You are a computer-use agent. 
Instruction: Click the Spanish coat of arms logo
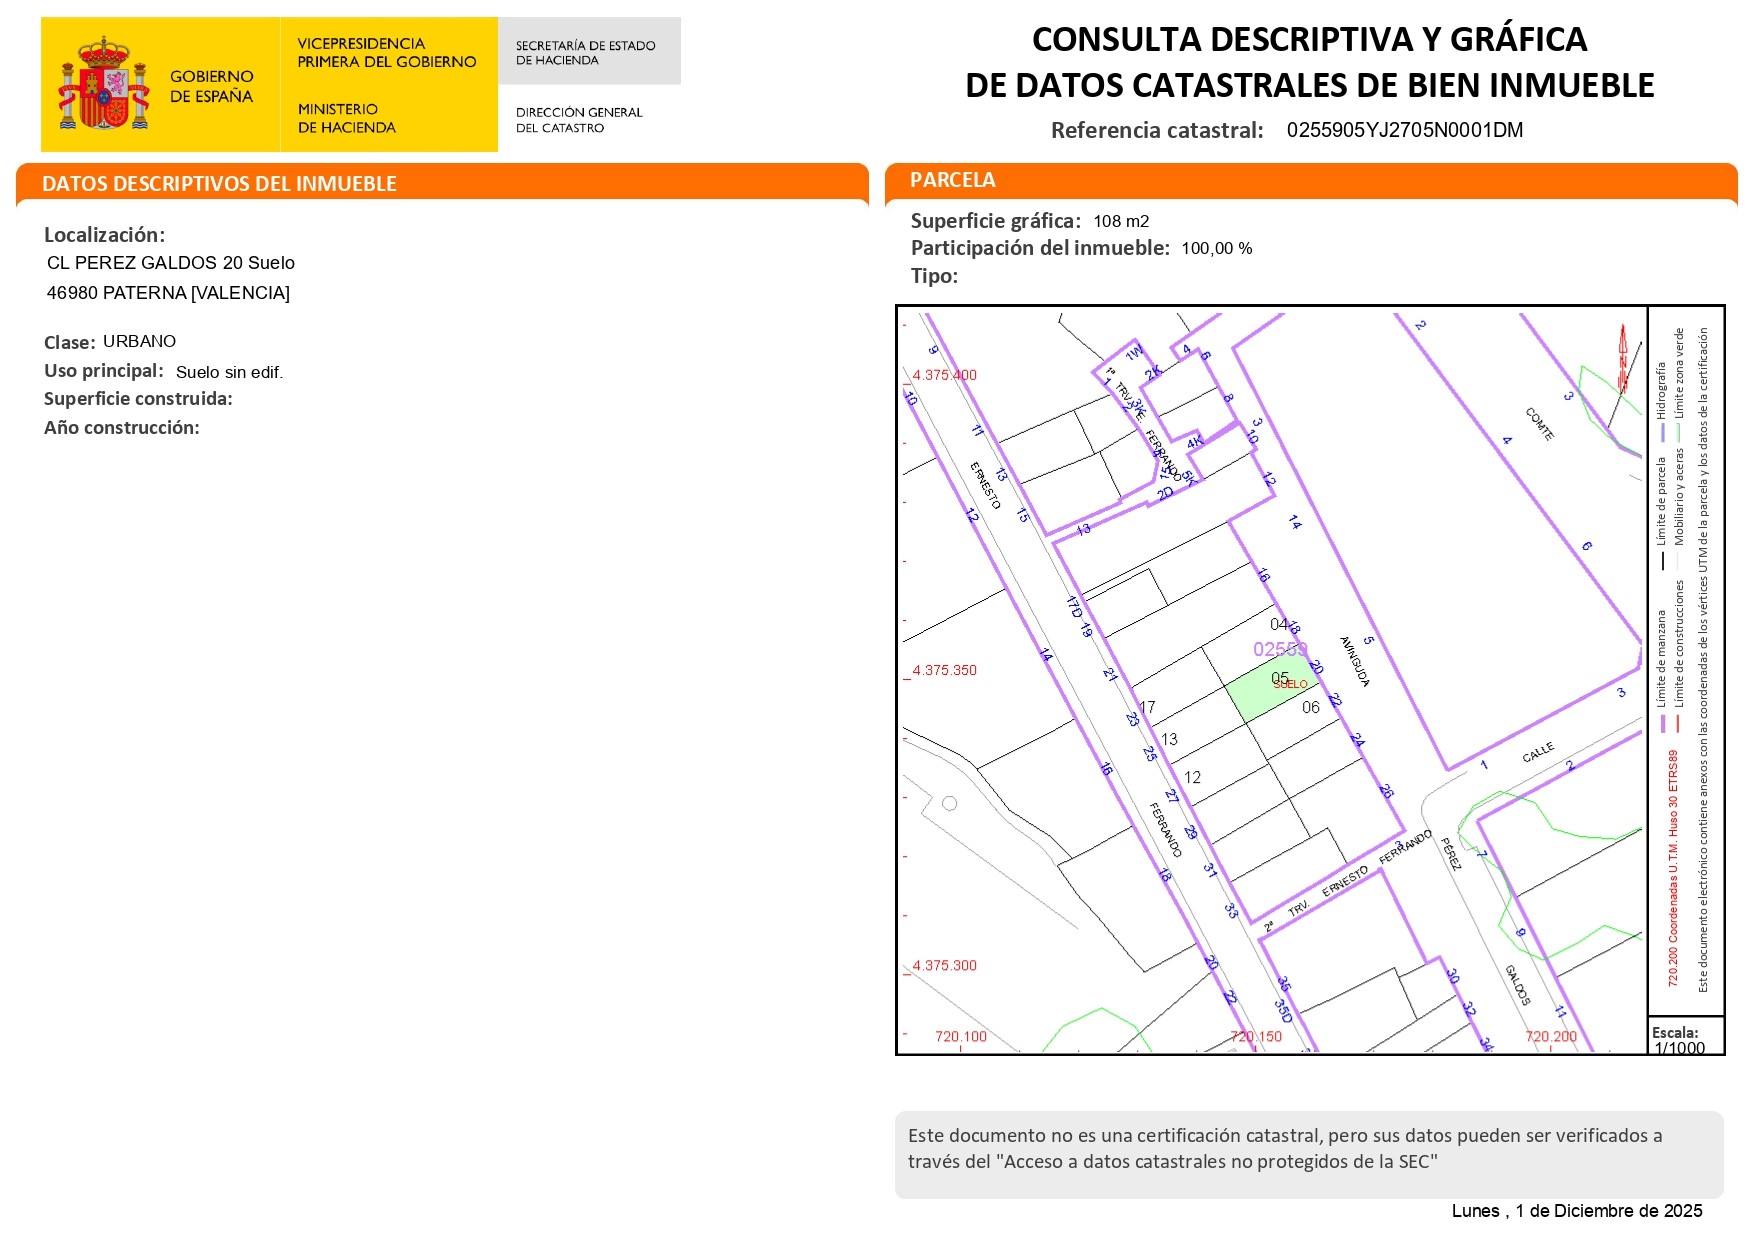click(104, 85)
